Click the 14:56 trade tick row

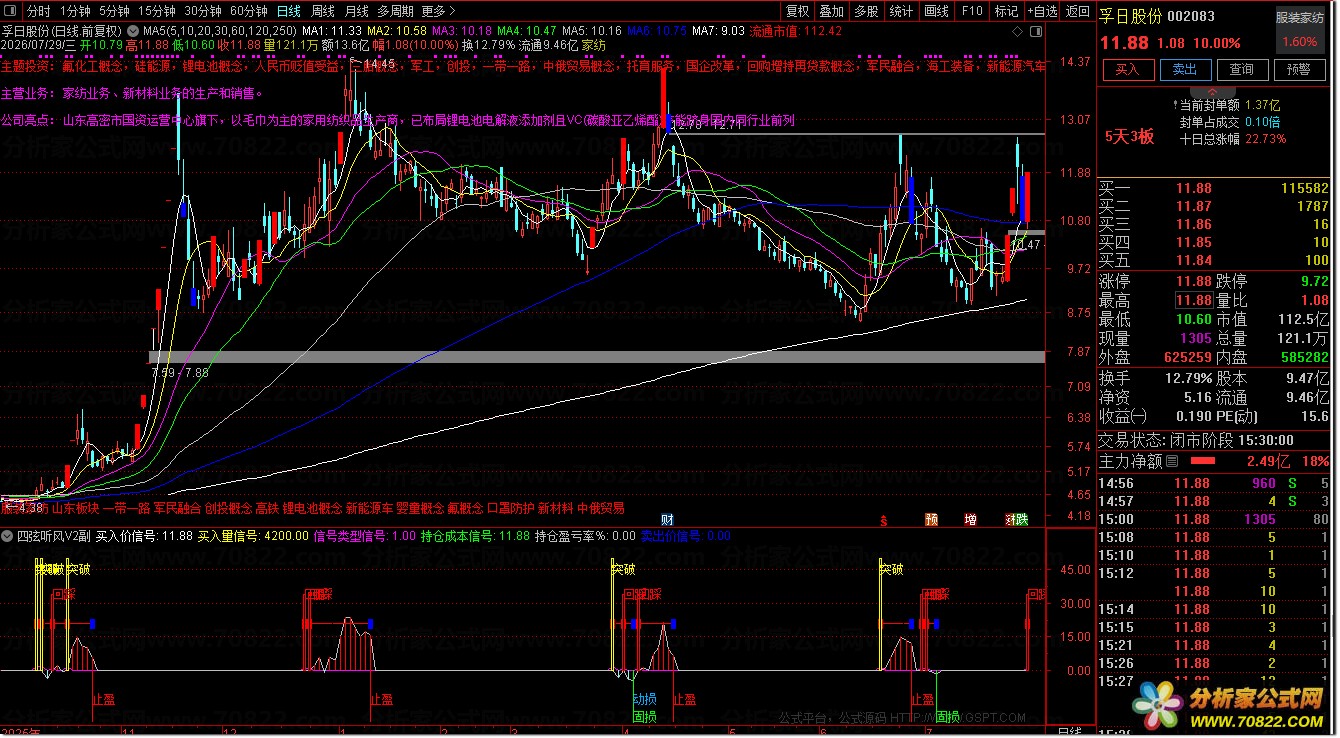coord(1215,483)
